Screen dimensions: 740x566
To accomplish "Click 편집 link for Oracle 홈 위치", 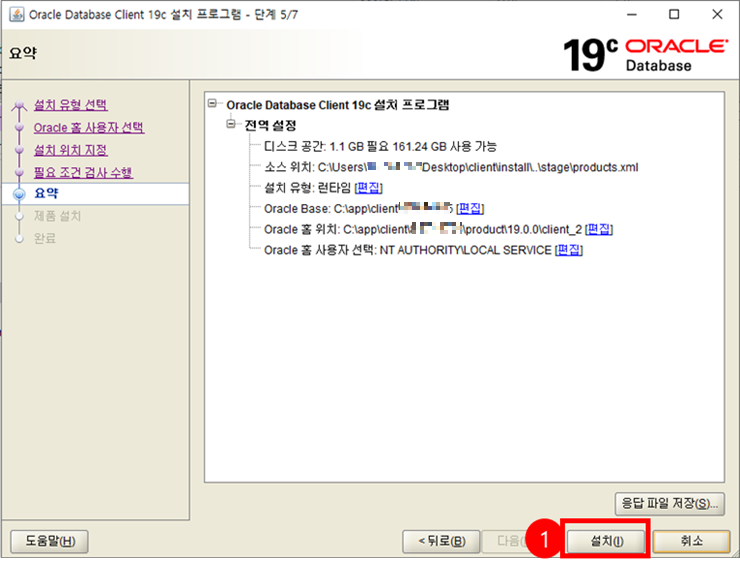I will pos(599,229).
